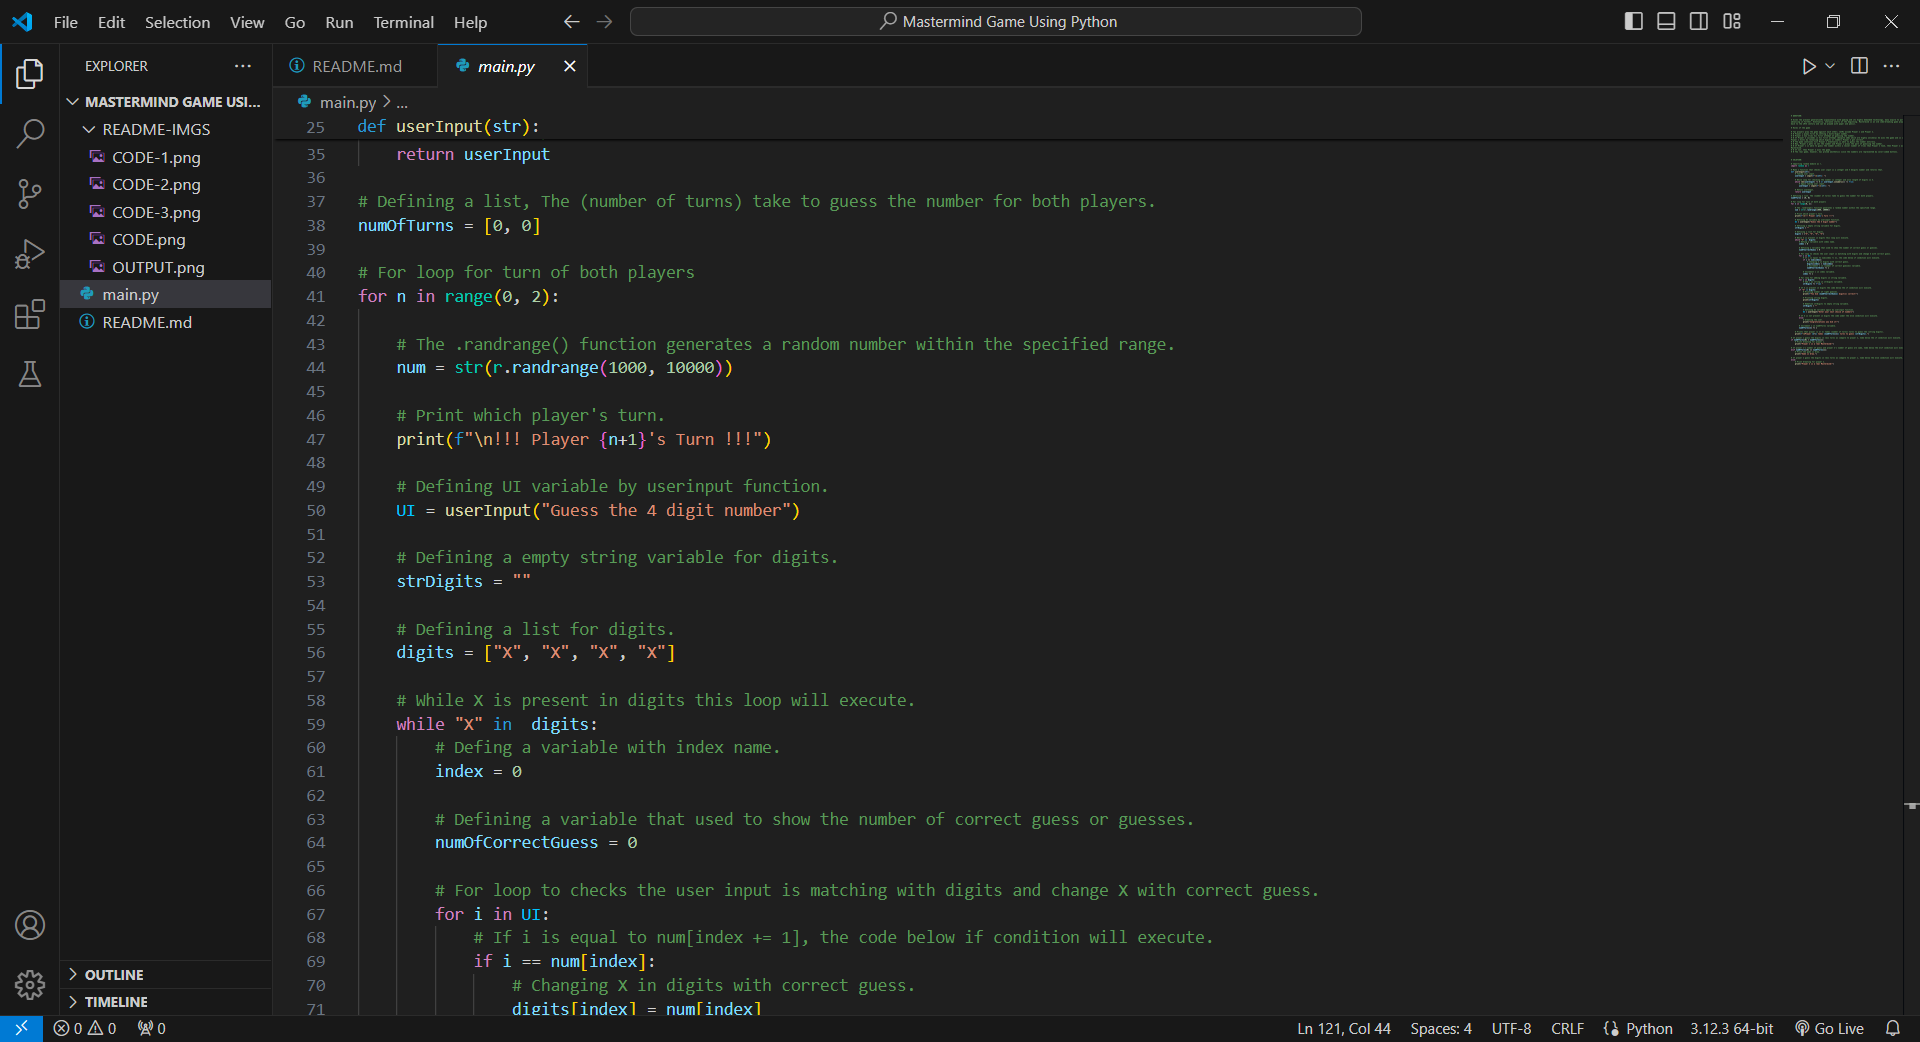Open the Accounts menu

pyautogui.click(x=30, y=925)
